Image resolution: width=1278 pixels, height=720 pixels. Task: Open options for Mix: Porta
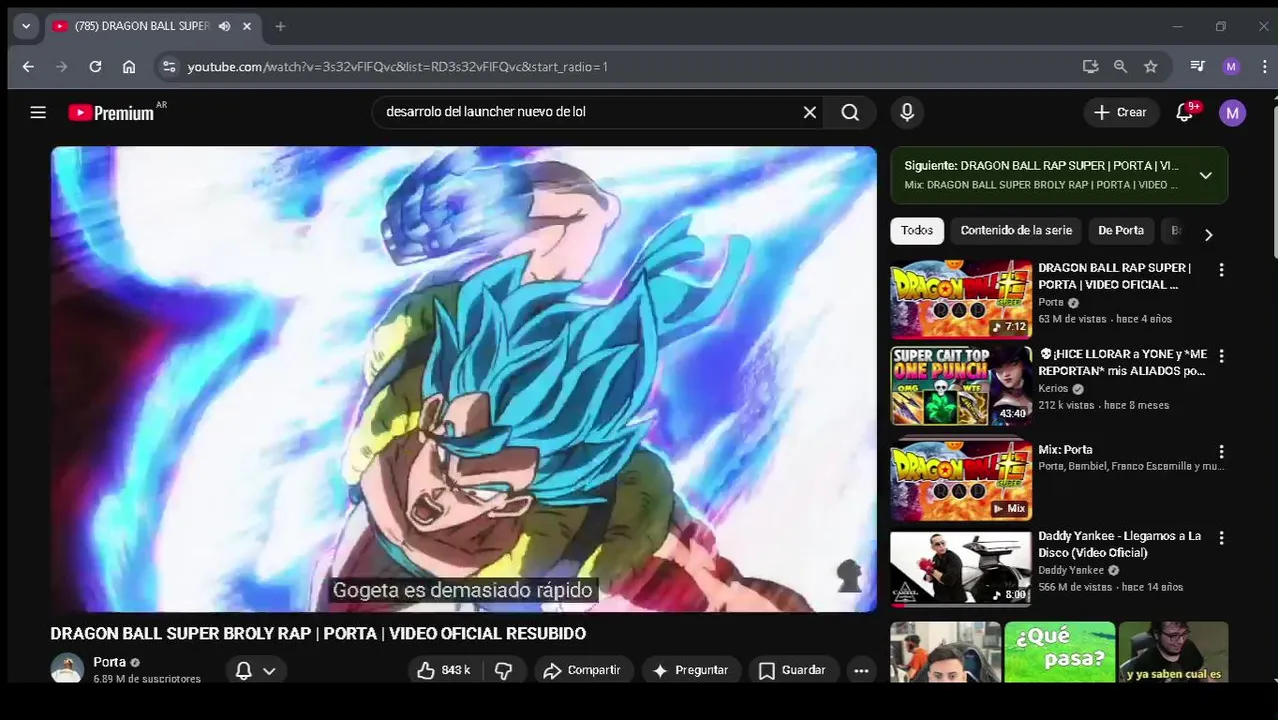pyautogui.click(x=1221, y=452)
